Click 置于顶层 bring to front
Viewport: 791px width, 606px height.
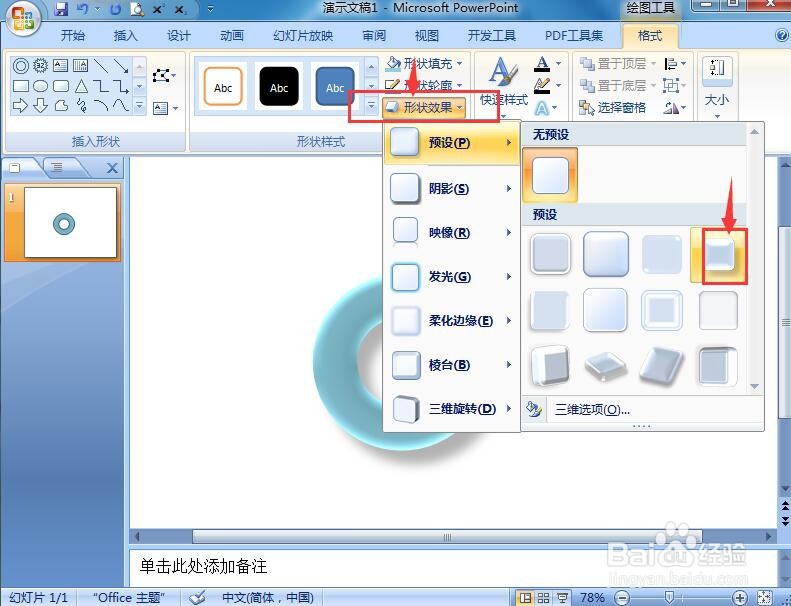click(x=617, y=64)
